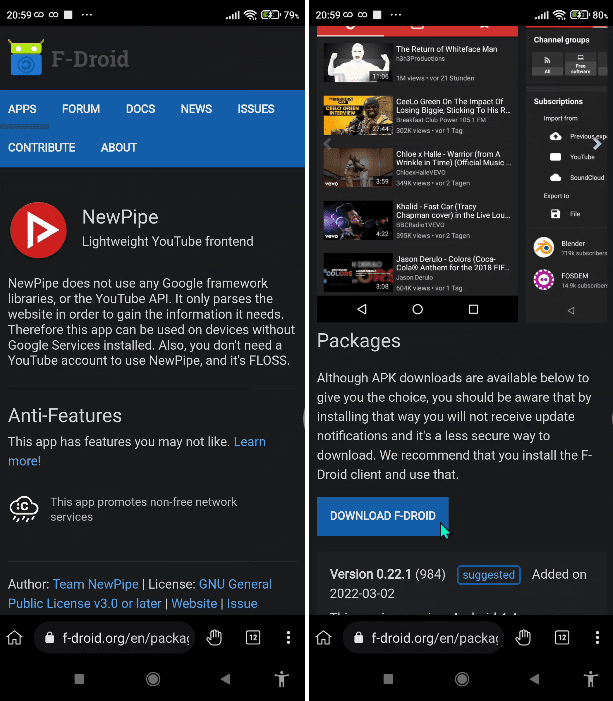Screen dimensions: 613x701
Task: Show next screenshot with right chevron
Action: click(597, 144)
